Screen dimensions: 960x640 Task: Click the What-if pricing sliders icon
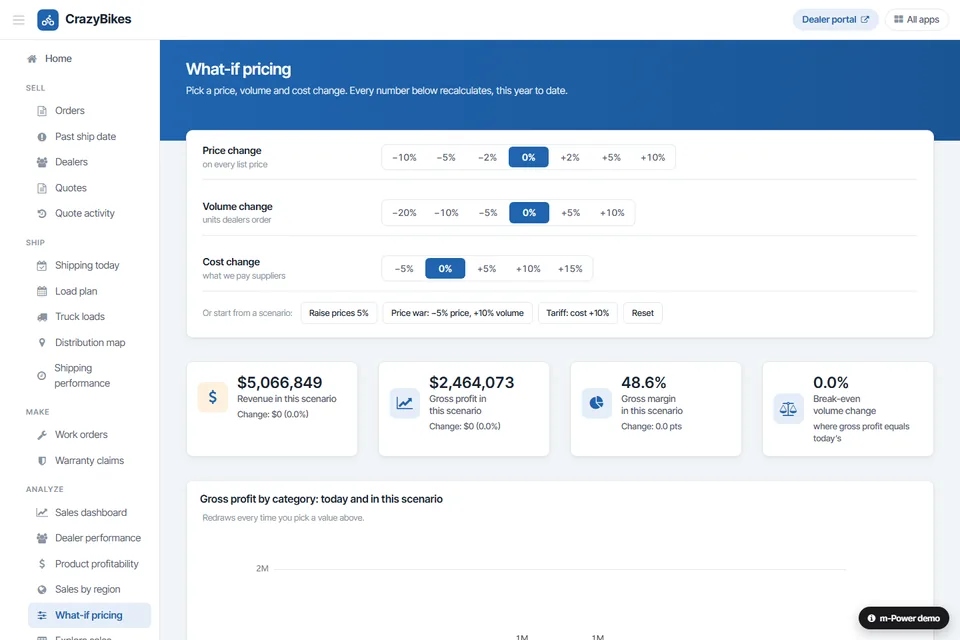pyautogui.click(x=42, y=616)
